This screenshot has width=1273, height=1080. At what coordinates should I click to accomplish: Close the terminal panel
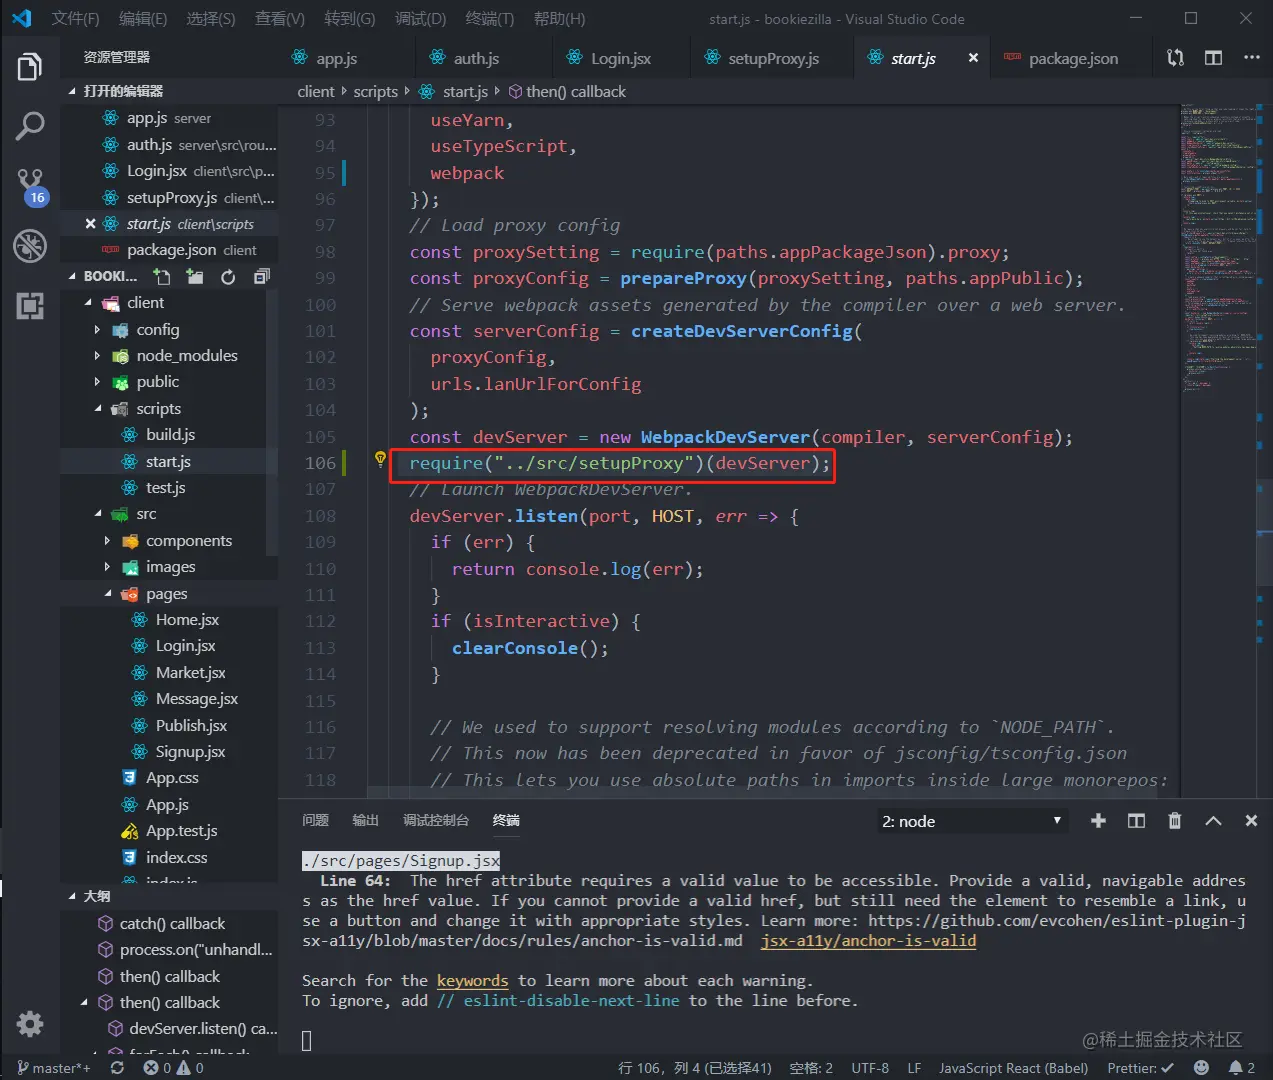pos(1251,821)
